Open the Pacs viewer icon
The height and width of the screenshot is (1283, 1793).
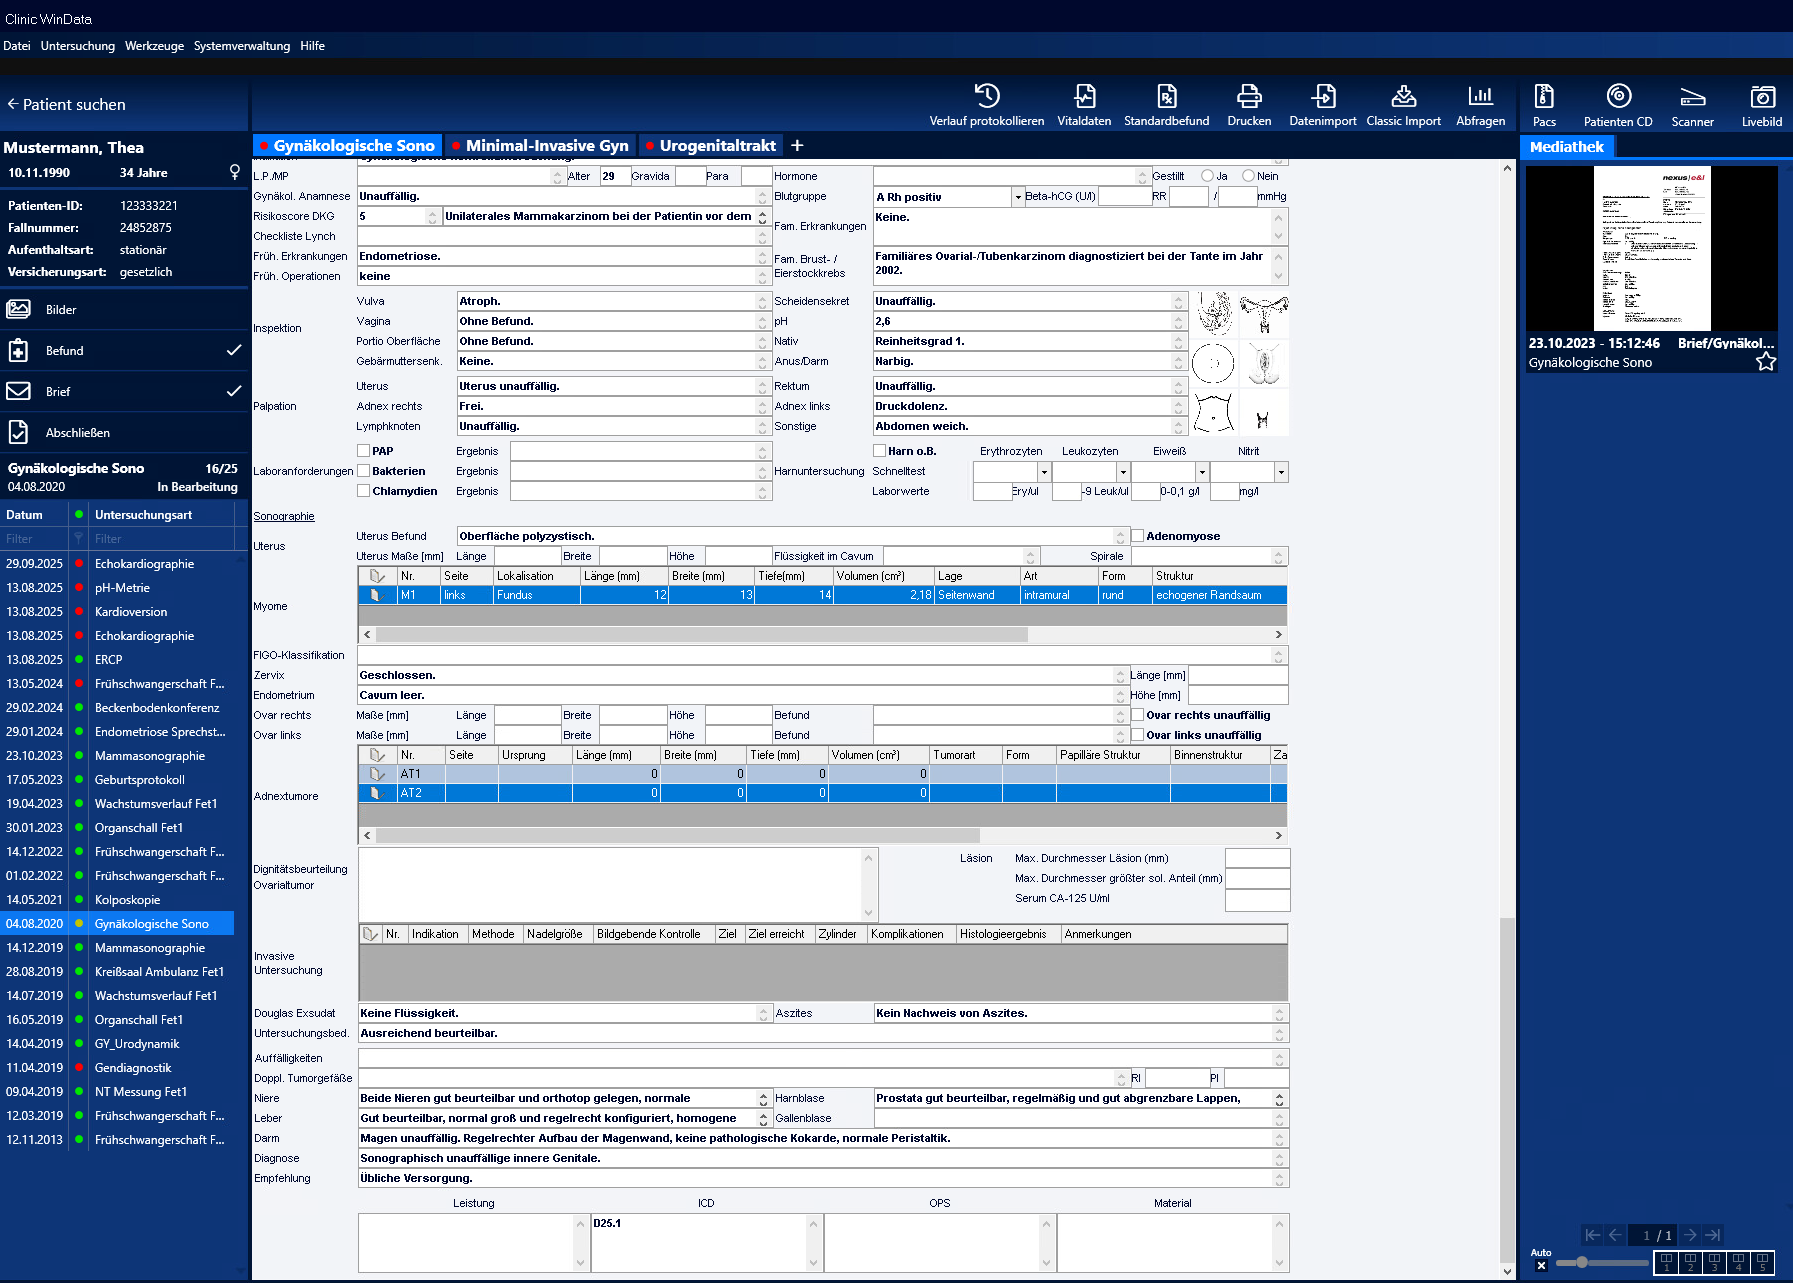(x=1544, y=96)
